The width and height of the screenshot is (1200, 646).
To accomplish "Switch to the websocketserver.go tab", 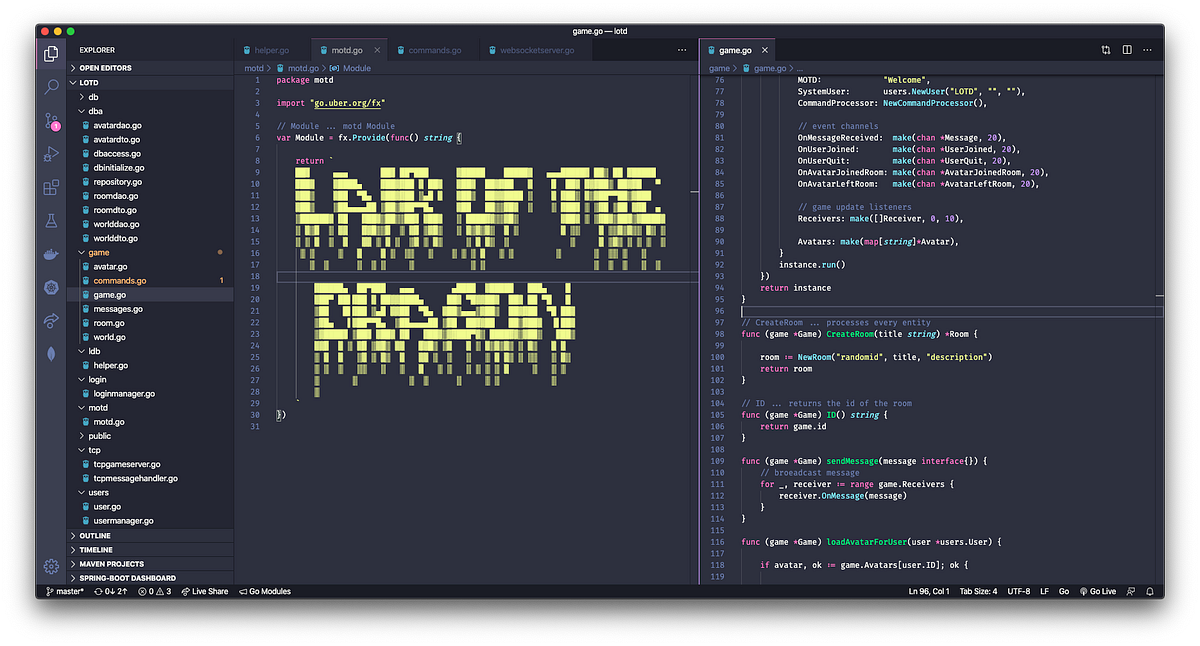I will [x=530, y=48].
